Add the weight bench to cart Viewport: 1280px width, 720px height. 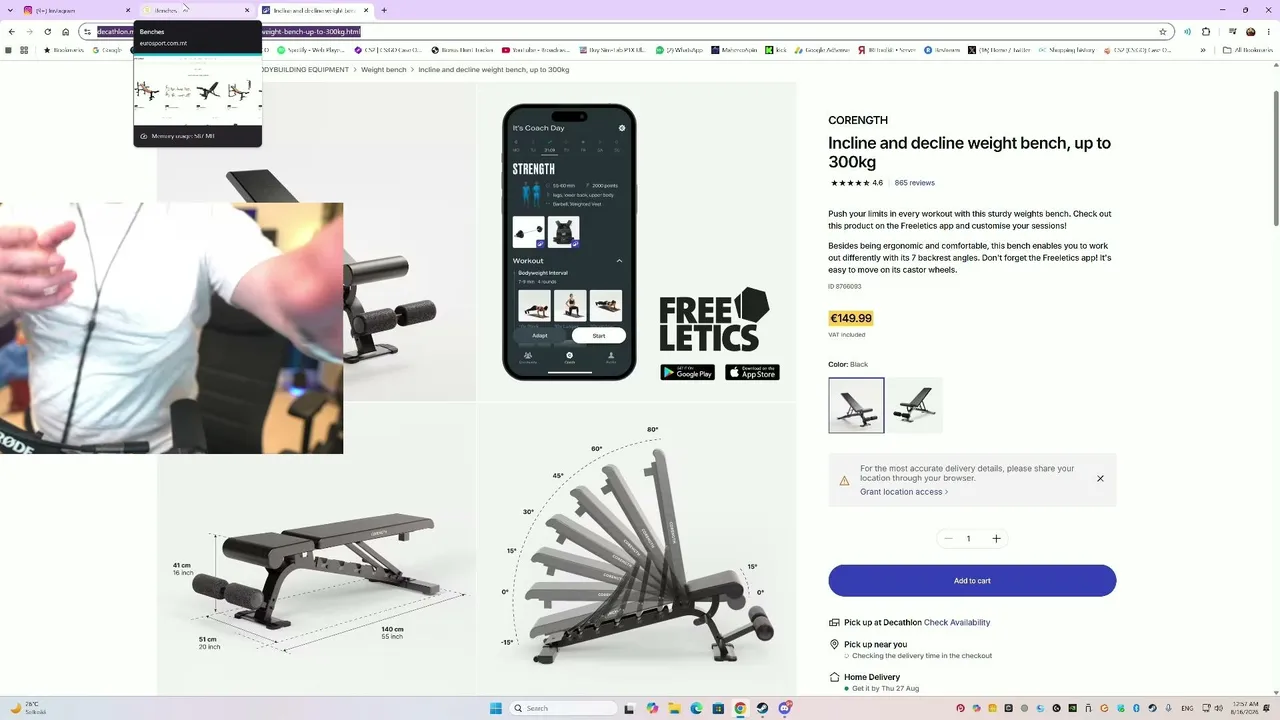click(972, 581)
